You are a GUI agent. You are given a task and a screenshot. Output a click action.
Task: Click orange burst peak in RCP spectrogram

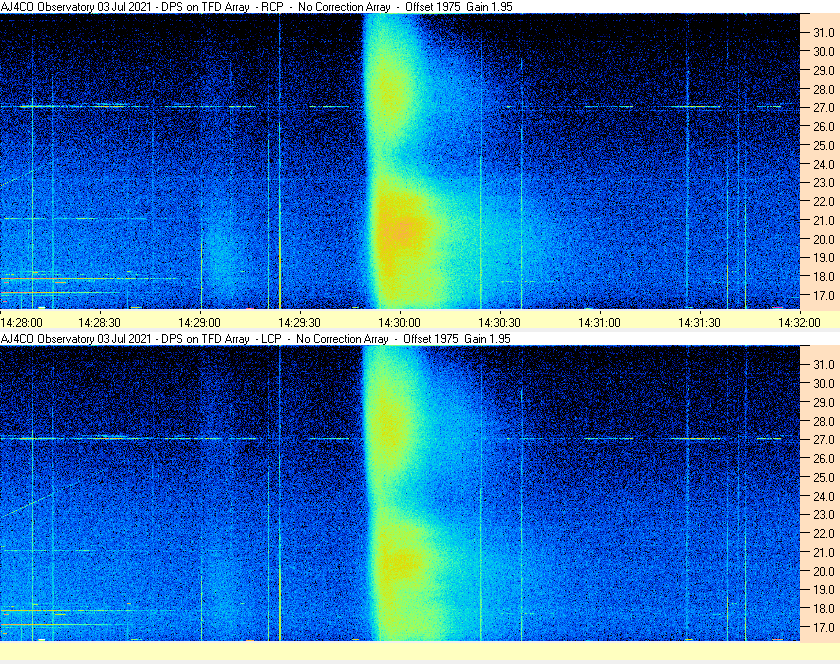tap(401, 229)
